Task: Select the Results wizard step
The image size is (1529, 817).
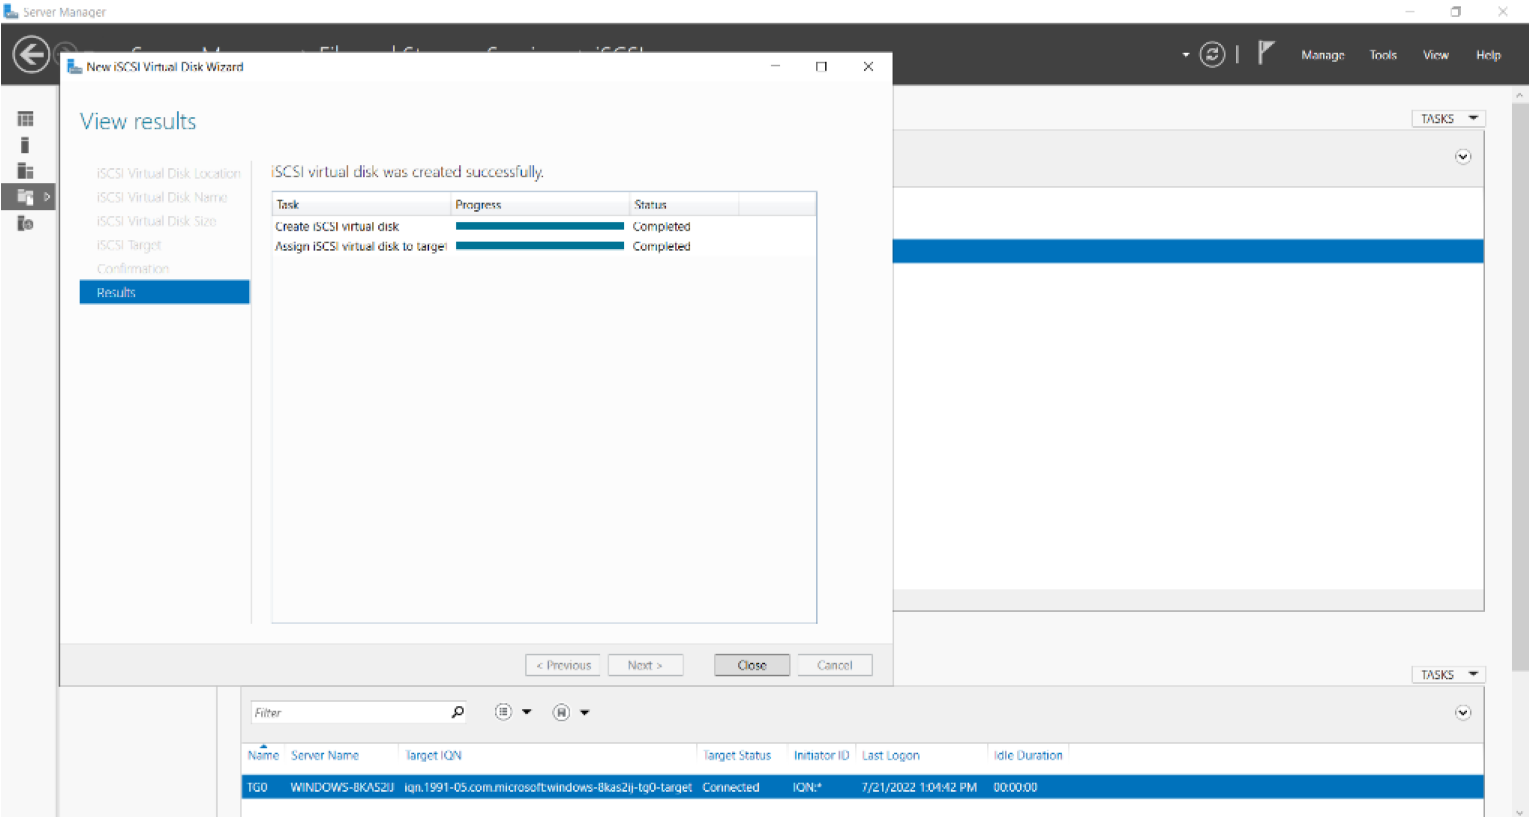Action: tap(164, 292)
